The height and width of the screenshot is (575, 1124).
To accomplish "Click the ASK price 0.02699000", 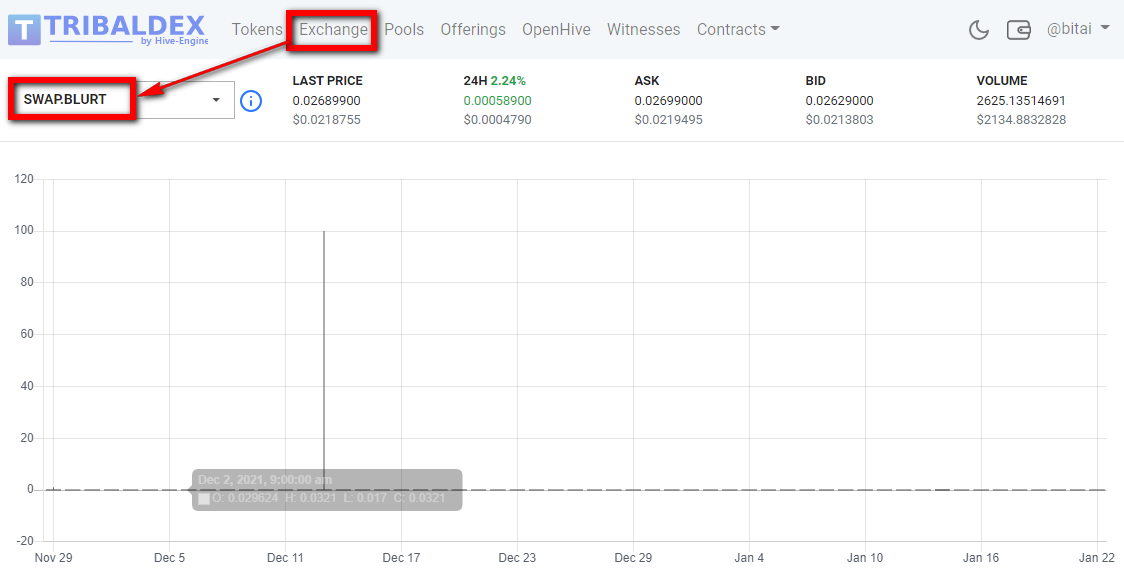I will pyautogui.click(x=669, y=100).
